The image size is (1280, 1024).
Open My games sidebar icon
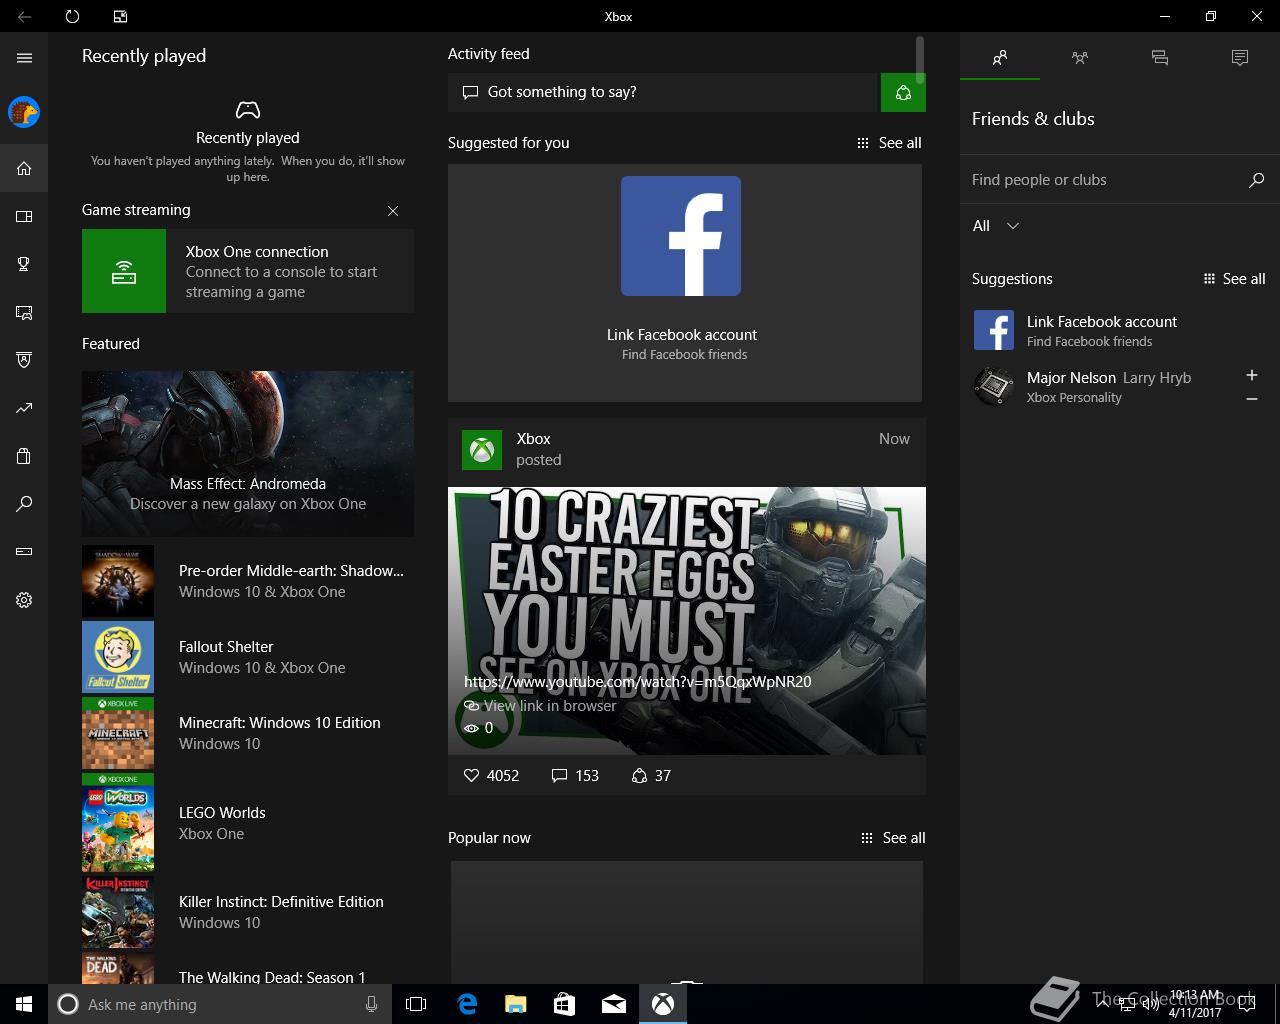coord(24,216)
